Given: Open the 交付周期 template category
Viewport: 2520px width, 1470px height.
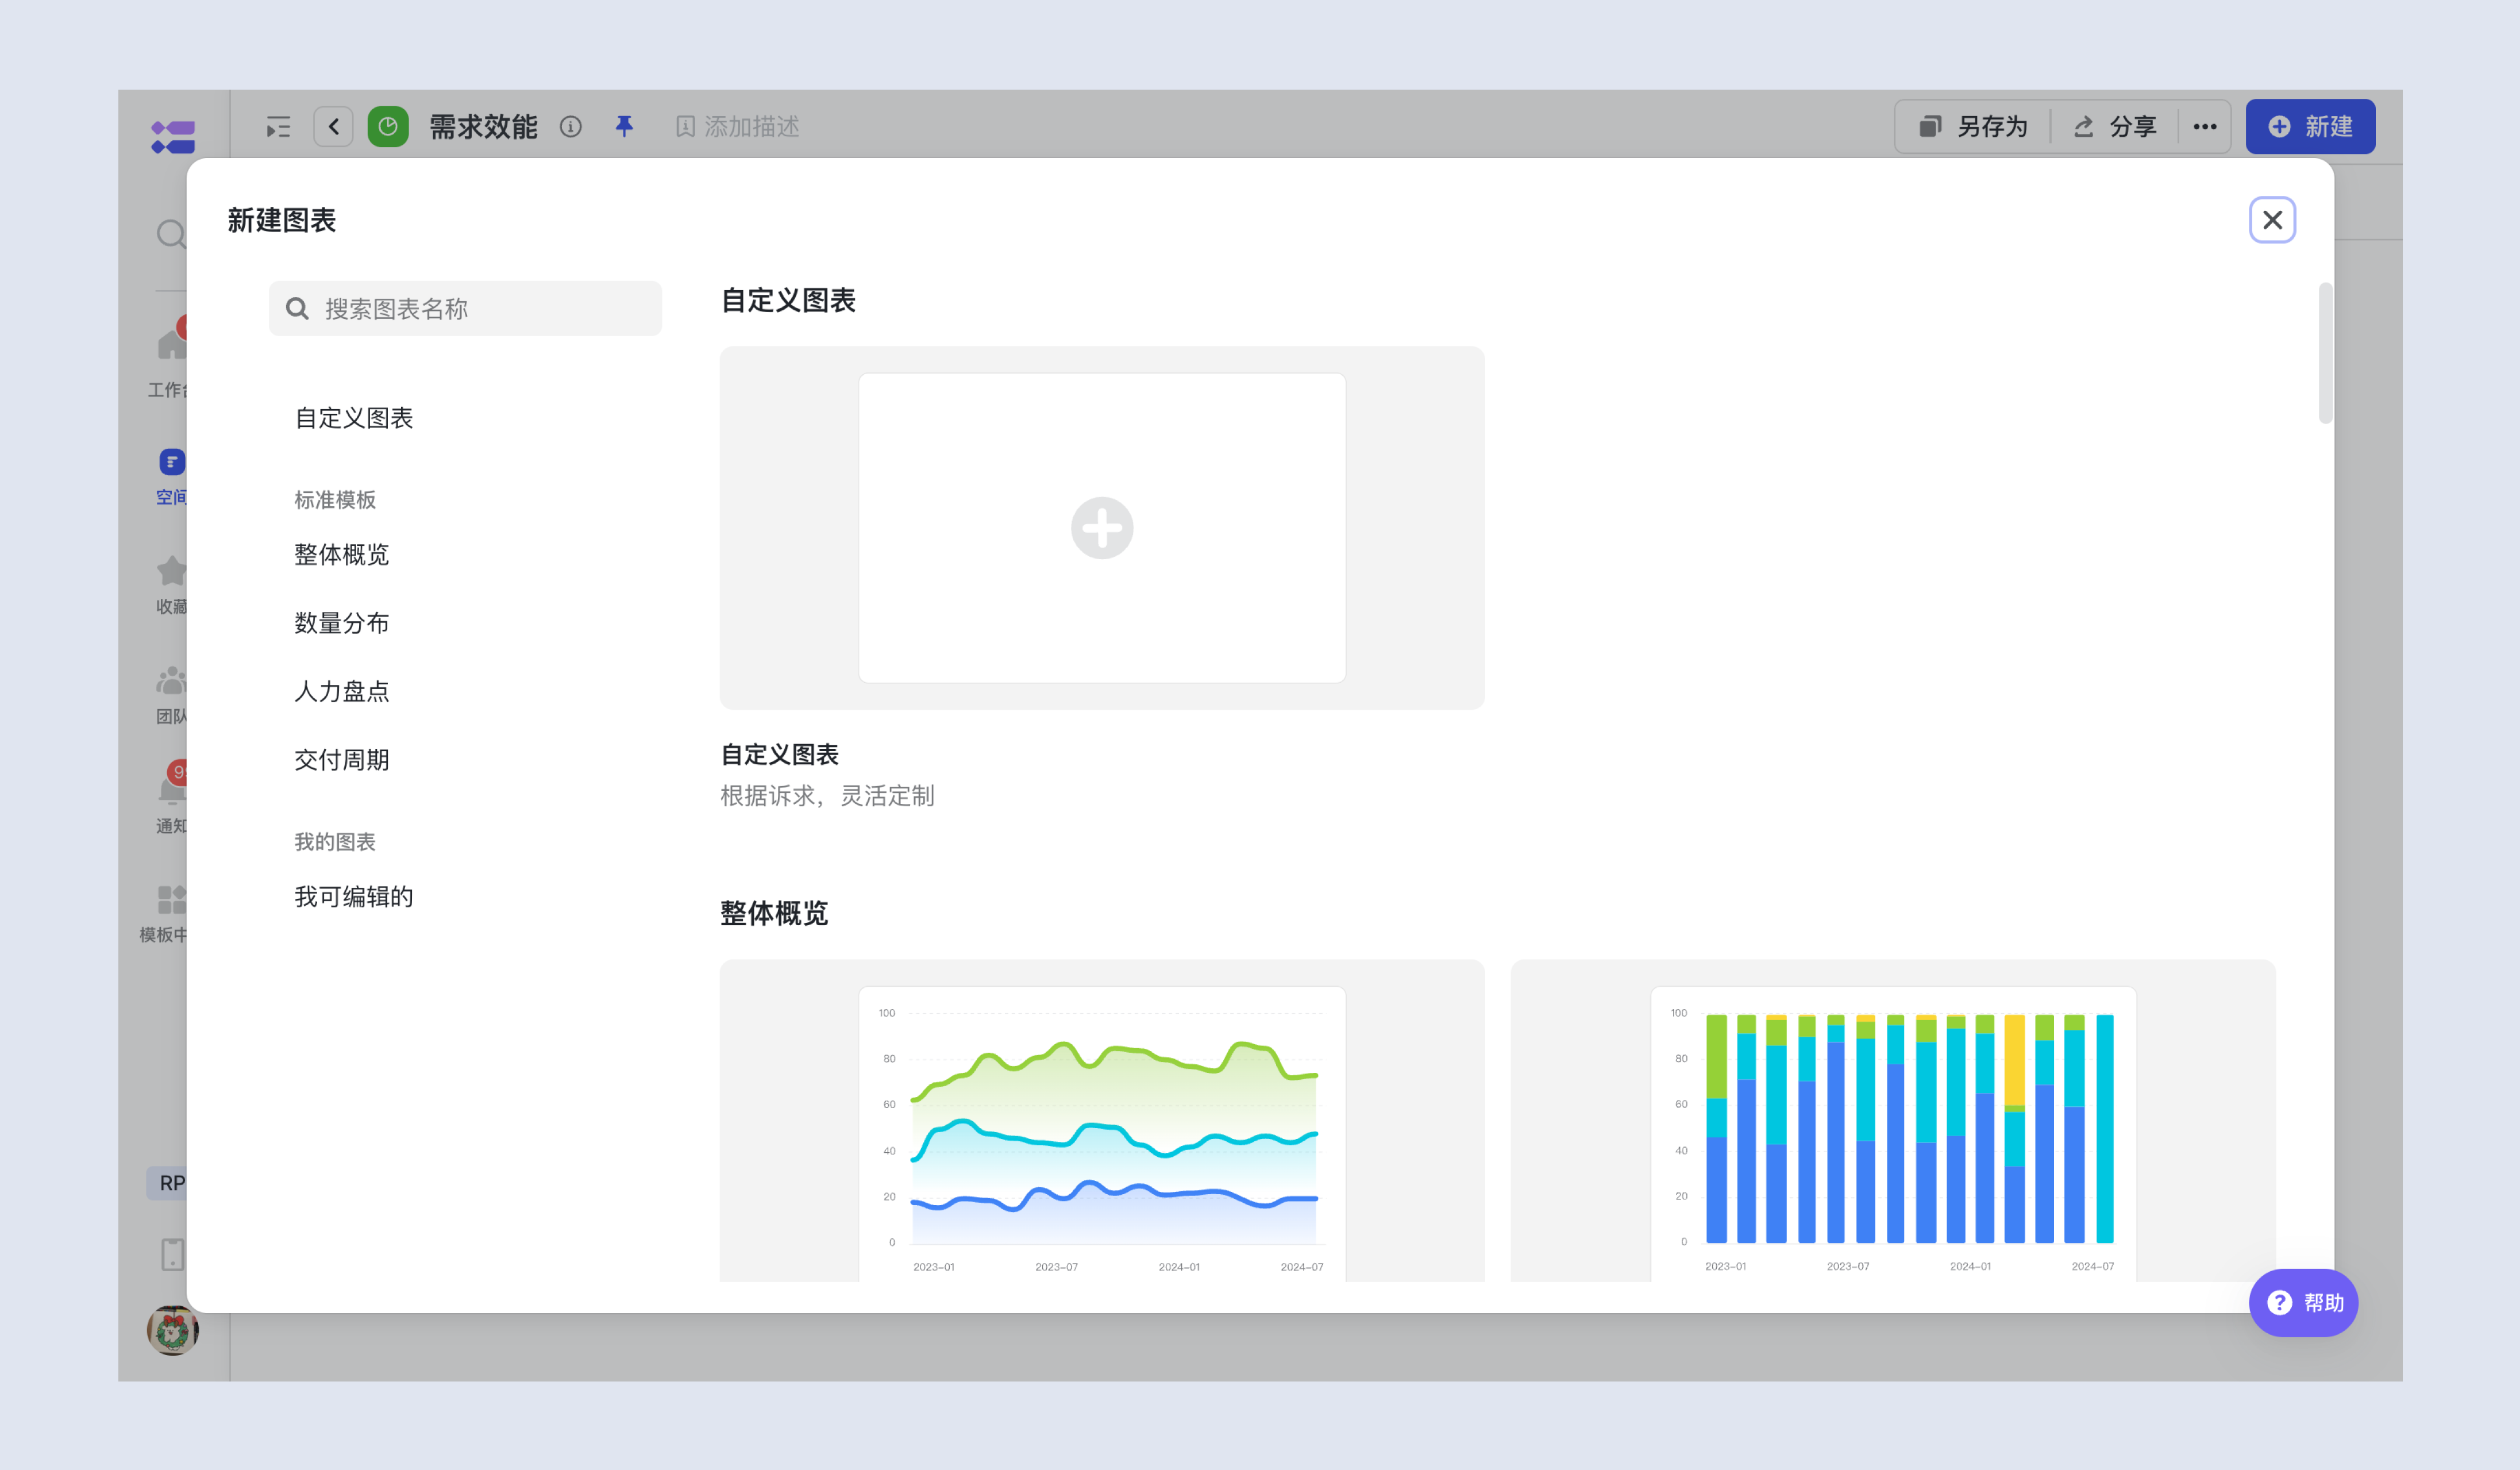Looking at the screenshot, I should coord(342,760).
